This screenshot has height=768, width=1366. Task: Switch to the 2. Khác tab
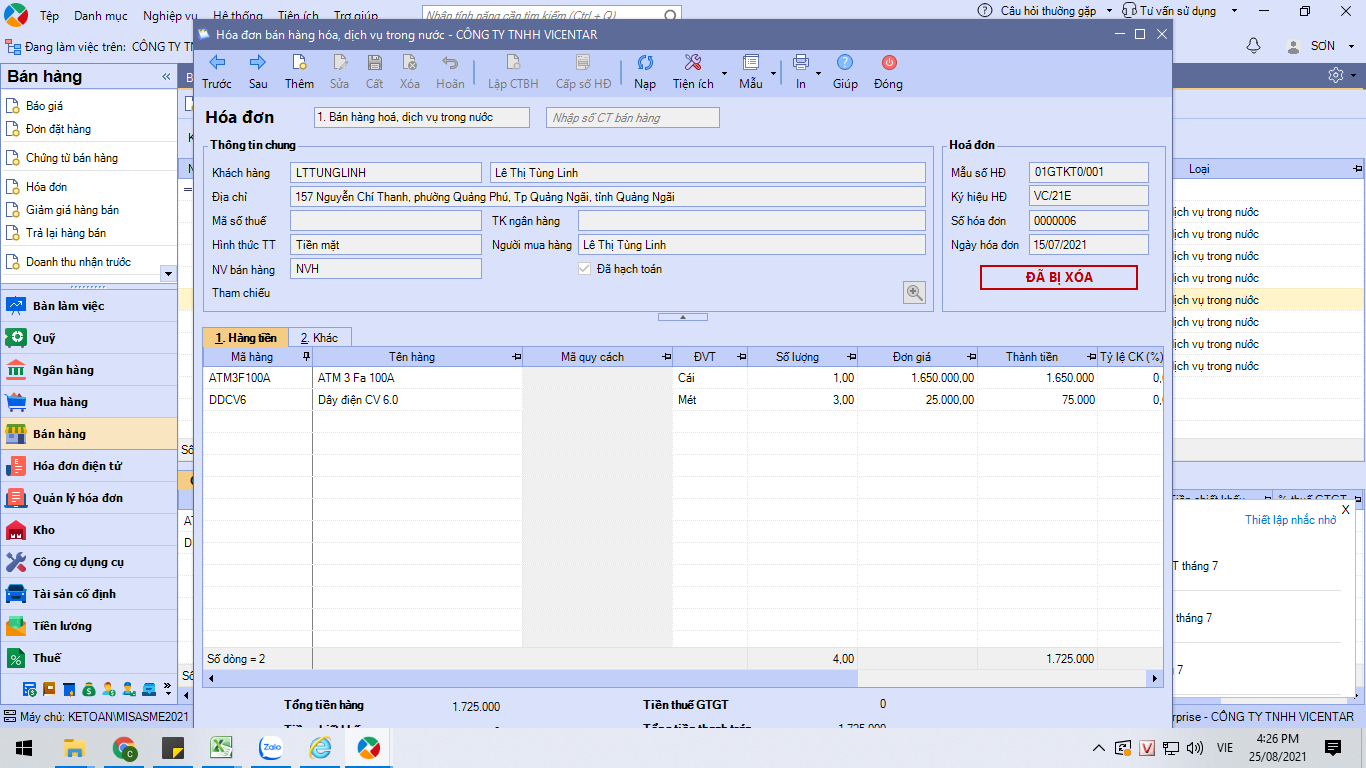point(320,338)
